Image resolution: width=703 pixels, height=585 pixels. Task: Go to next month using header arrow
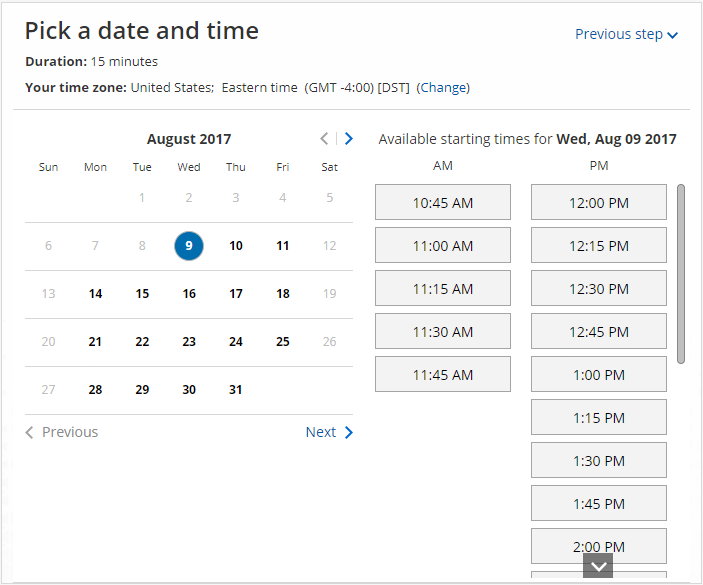coord(348,139)
